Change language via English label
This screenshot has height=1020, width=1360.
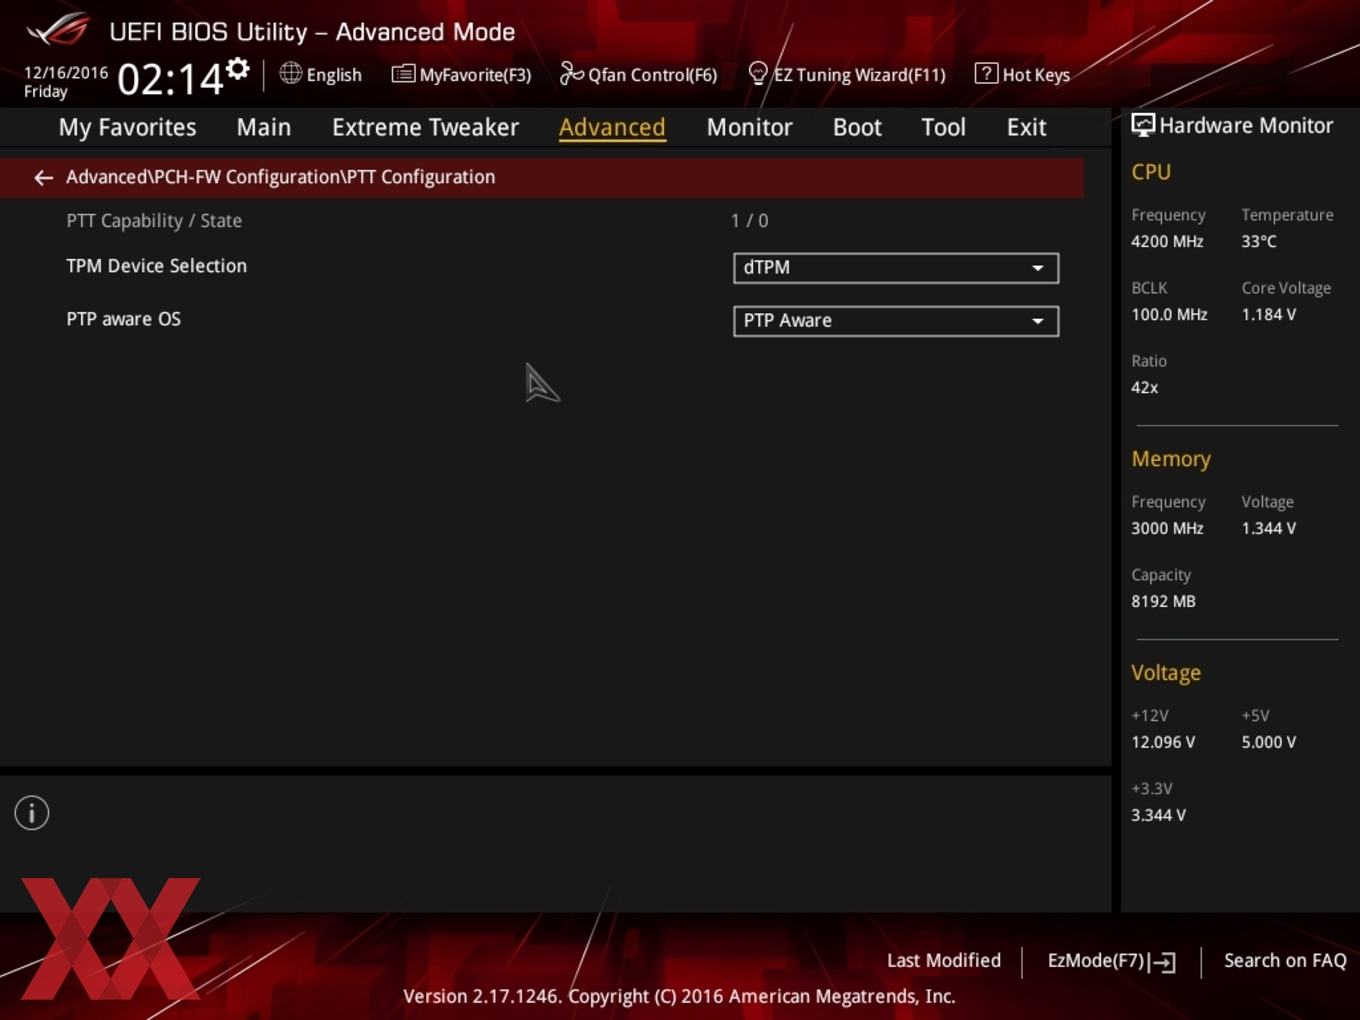click(334, 75)
